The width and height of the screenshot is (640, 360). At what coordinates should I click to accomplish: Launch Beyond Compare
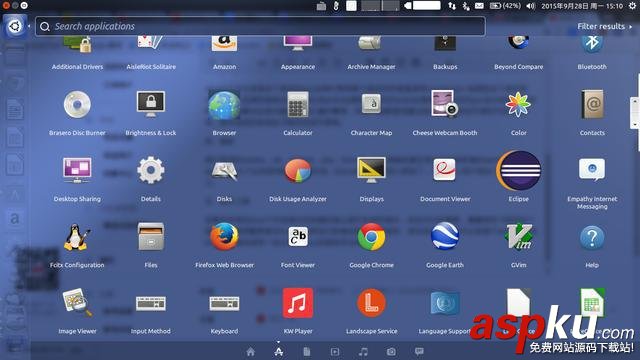[x=518, y=43]
